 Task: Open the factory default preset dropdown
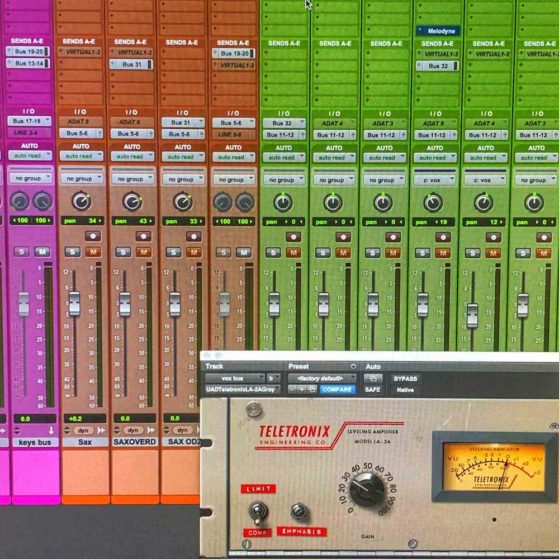click(x=322, y=378)
